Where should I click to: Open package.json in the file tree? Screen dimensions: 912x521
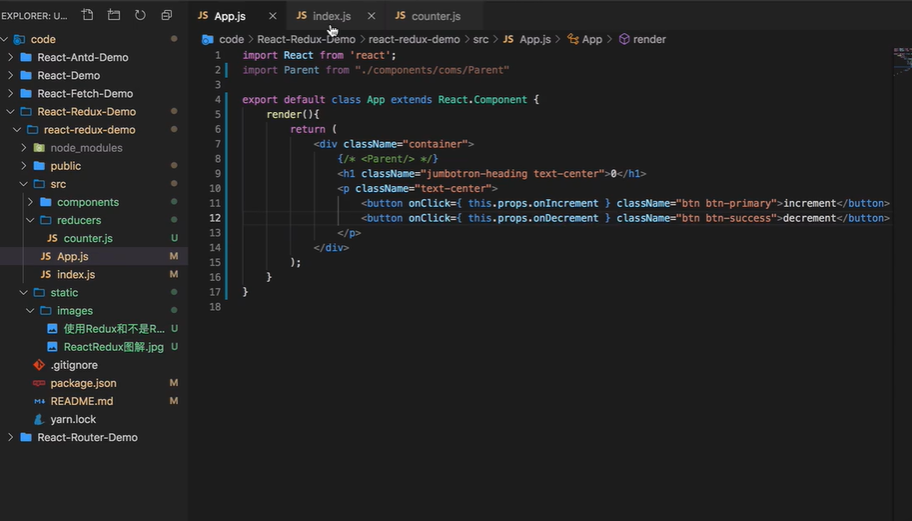(83, 383)
